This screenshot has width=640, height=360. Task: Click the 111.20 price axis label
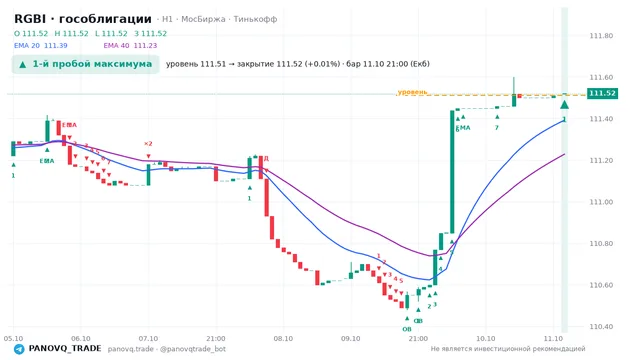point(601,160)
